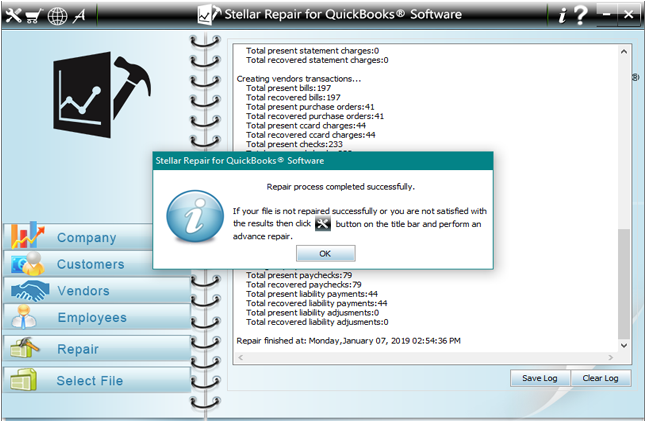This screenshot has width=645, height=421.
Task: Select 'Total recovered ccard charges:44' line
Action: (x=311, y=135)
